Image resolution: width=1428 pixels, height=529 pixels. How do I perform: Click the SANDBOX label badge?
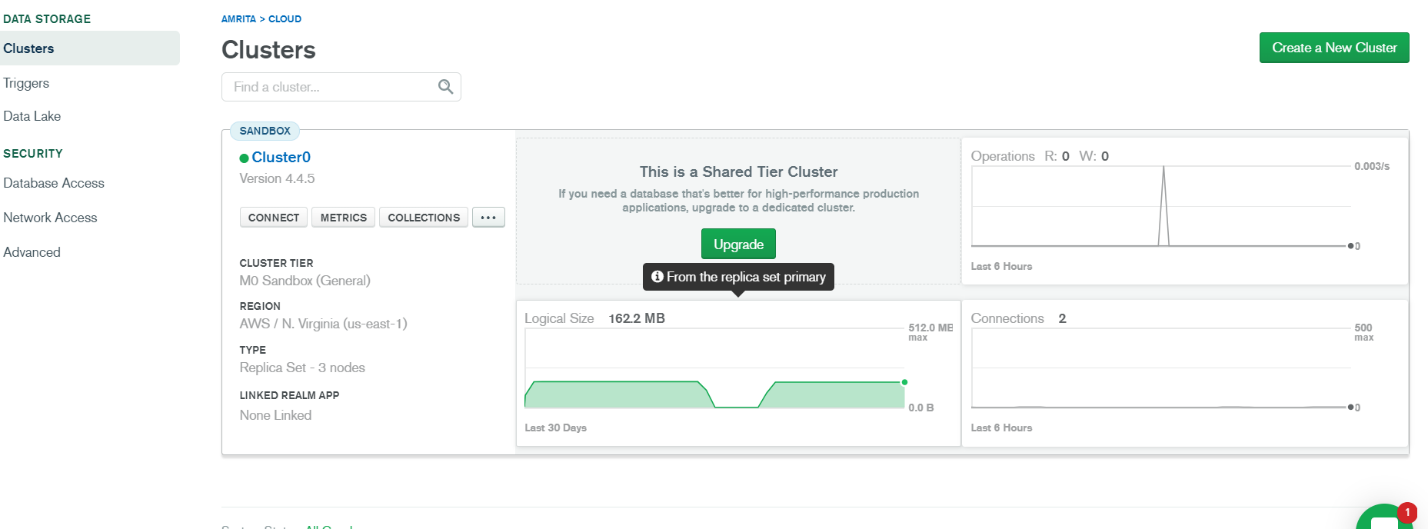click(x=265, y=130)
